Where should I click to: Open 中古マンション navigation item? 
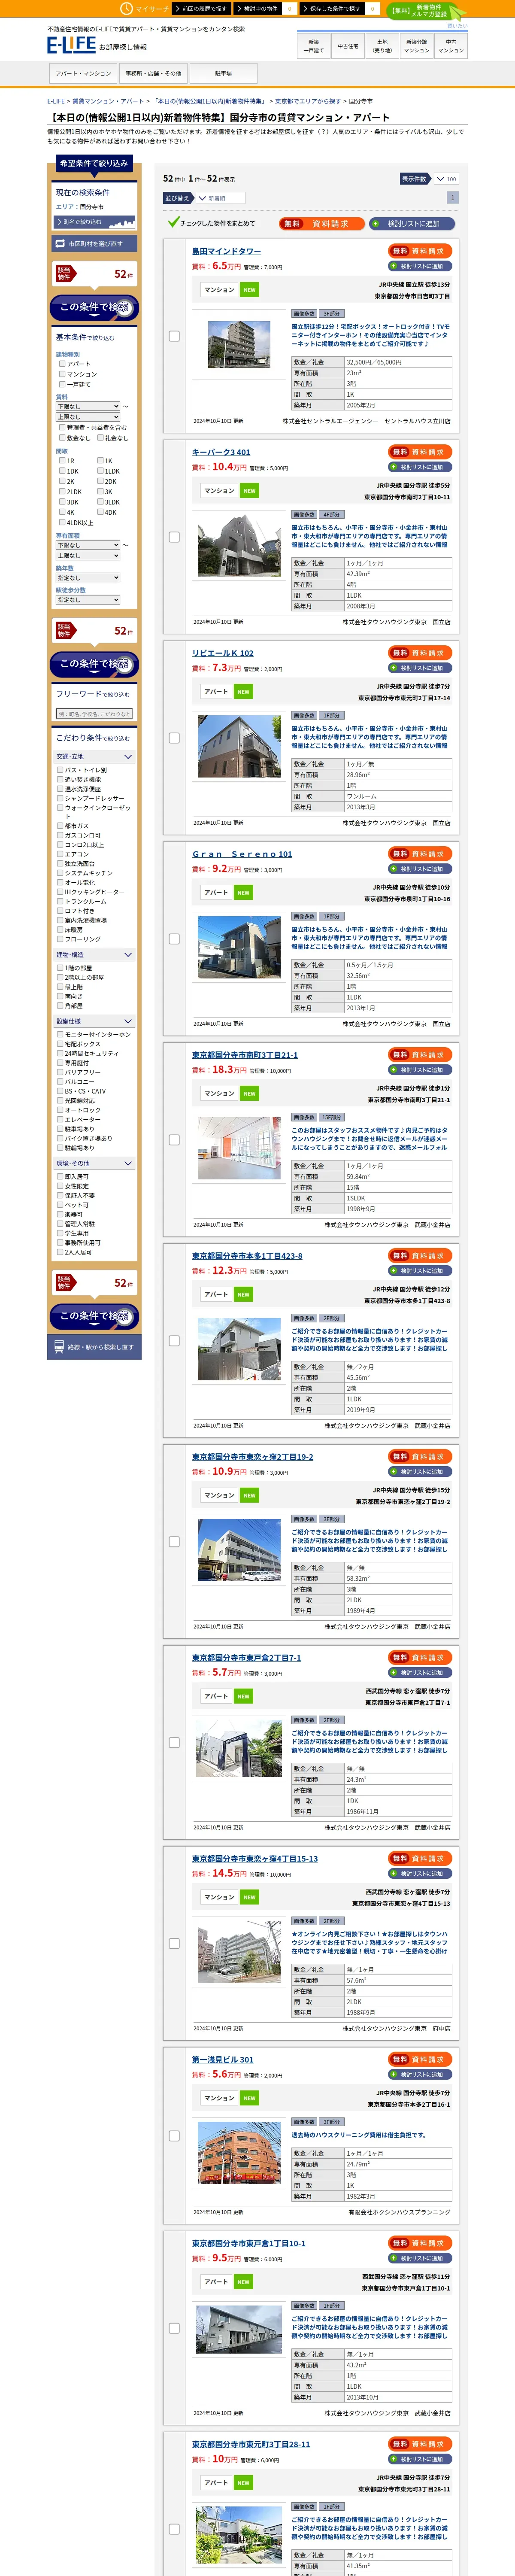(x=451, y=46)
